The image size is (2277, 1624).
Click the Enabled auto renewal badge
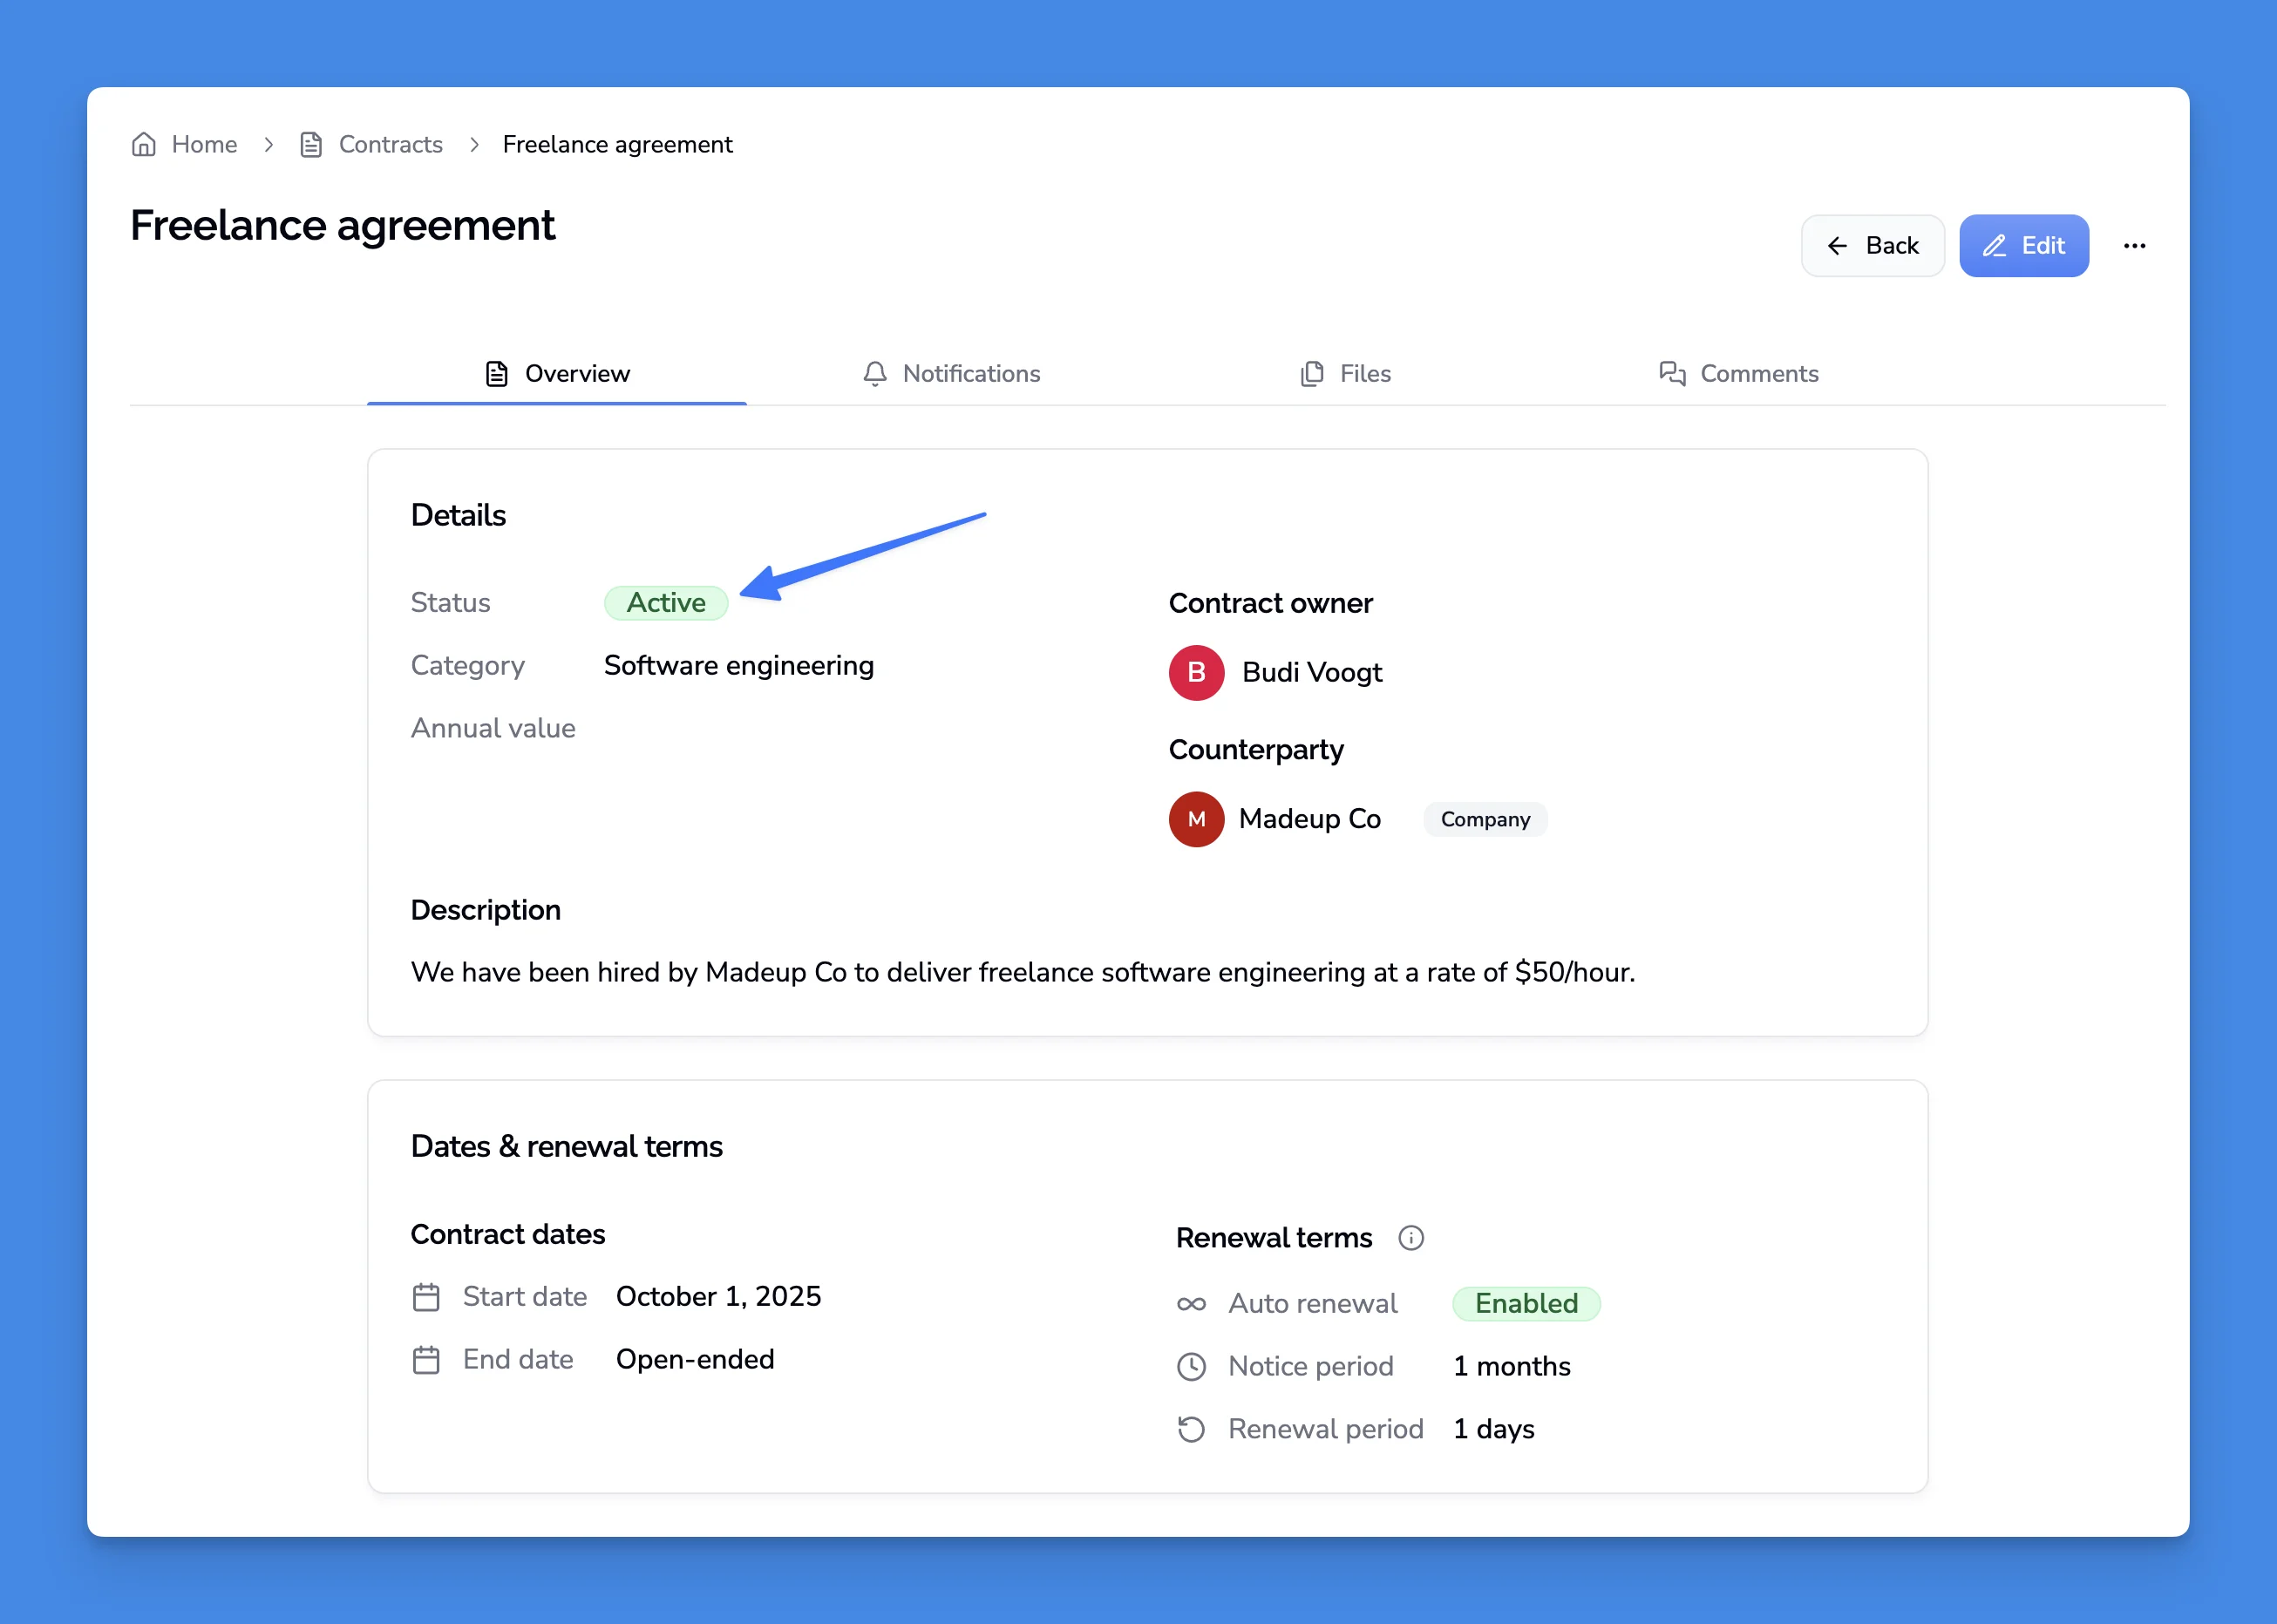pos(1526,1304)
